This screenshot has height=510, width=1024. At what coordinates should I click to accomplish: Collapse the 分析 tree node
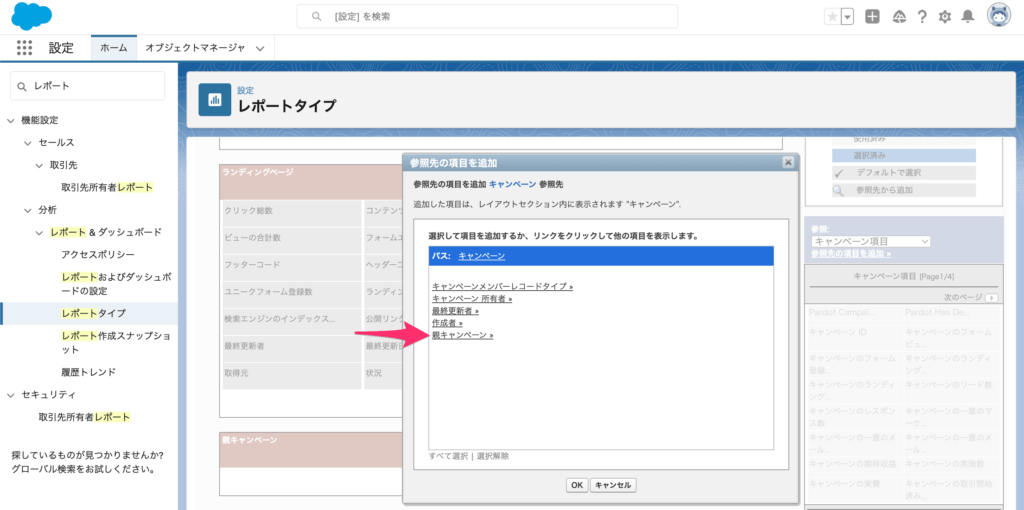pos(27,210)
